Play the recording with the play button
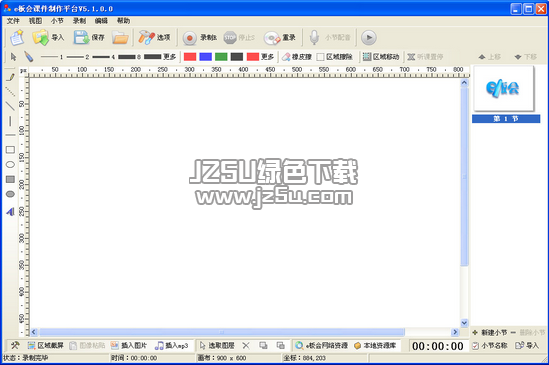The width and height of the screenshot is (549, 365). tap(369, 37)
